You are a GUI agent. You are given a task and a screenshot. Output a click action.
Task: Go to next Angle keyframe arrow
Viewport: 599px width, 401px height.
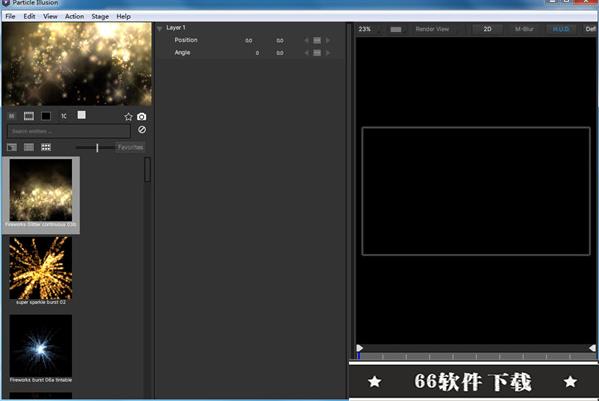(328, 53)
